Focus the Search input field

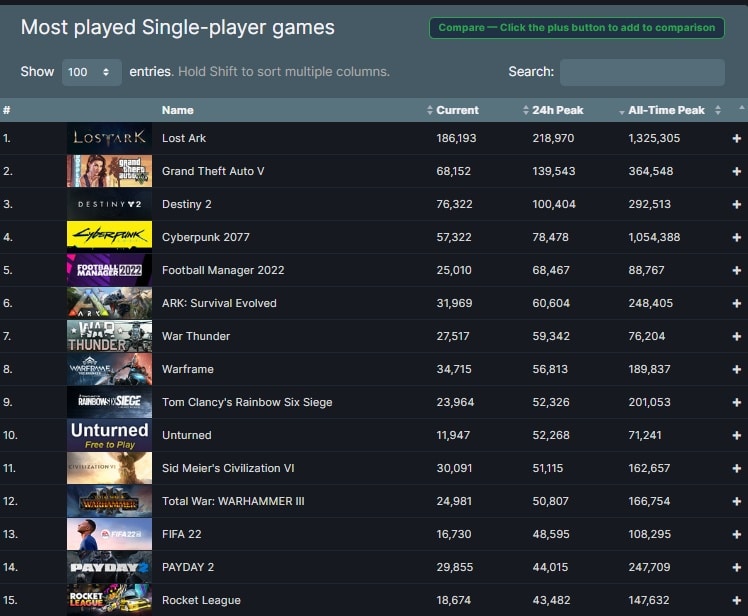(642, 72)
